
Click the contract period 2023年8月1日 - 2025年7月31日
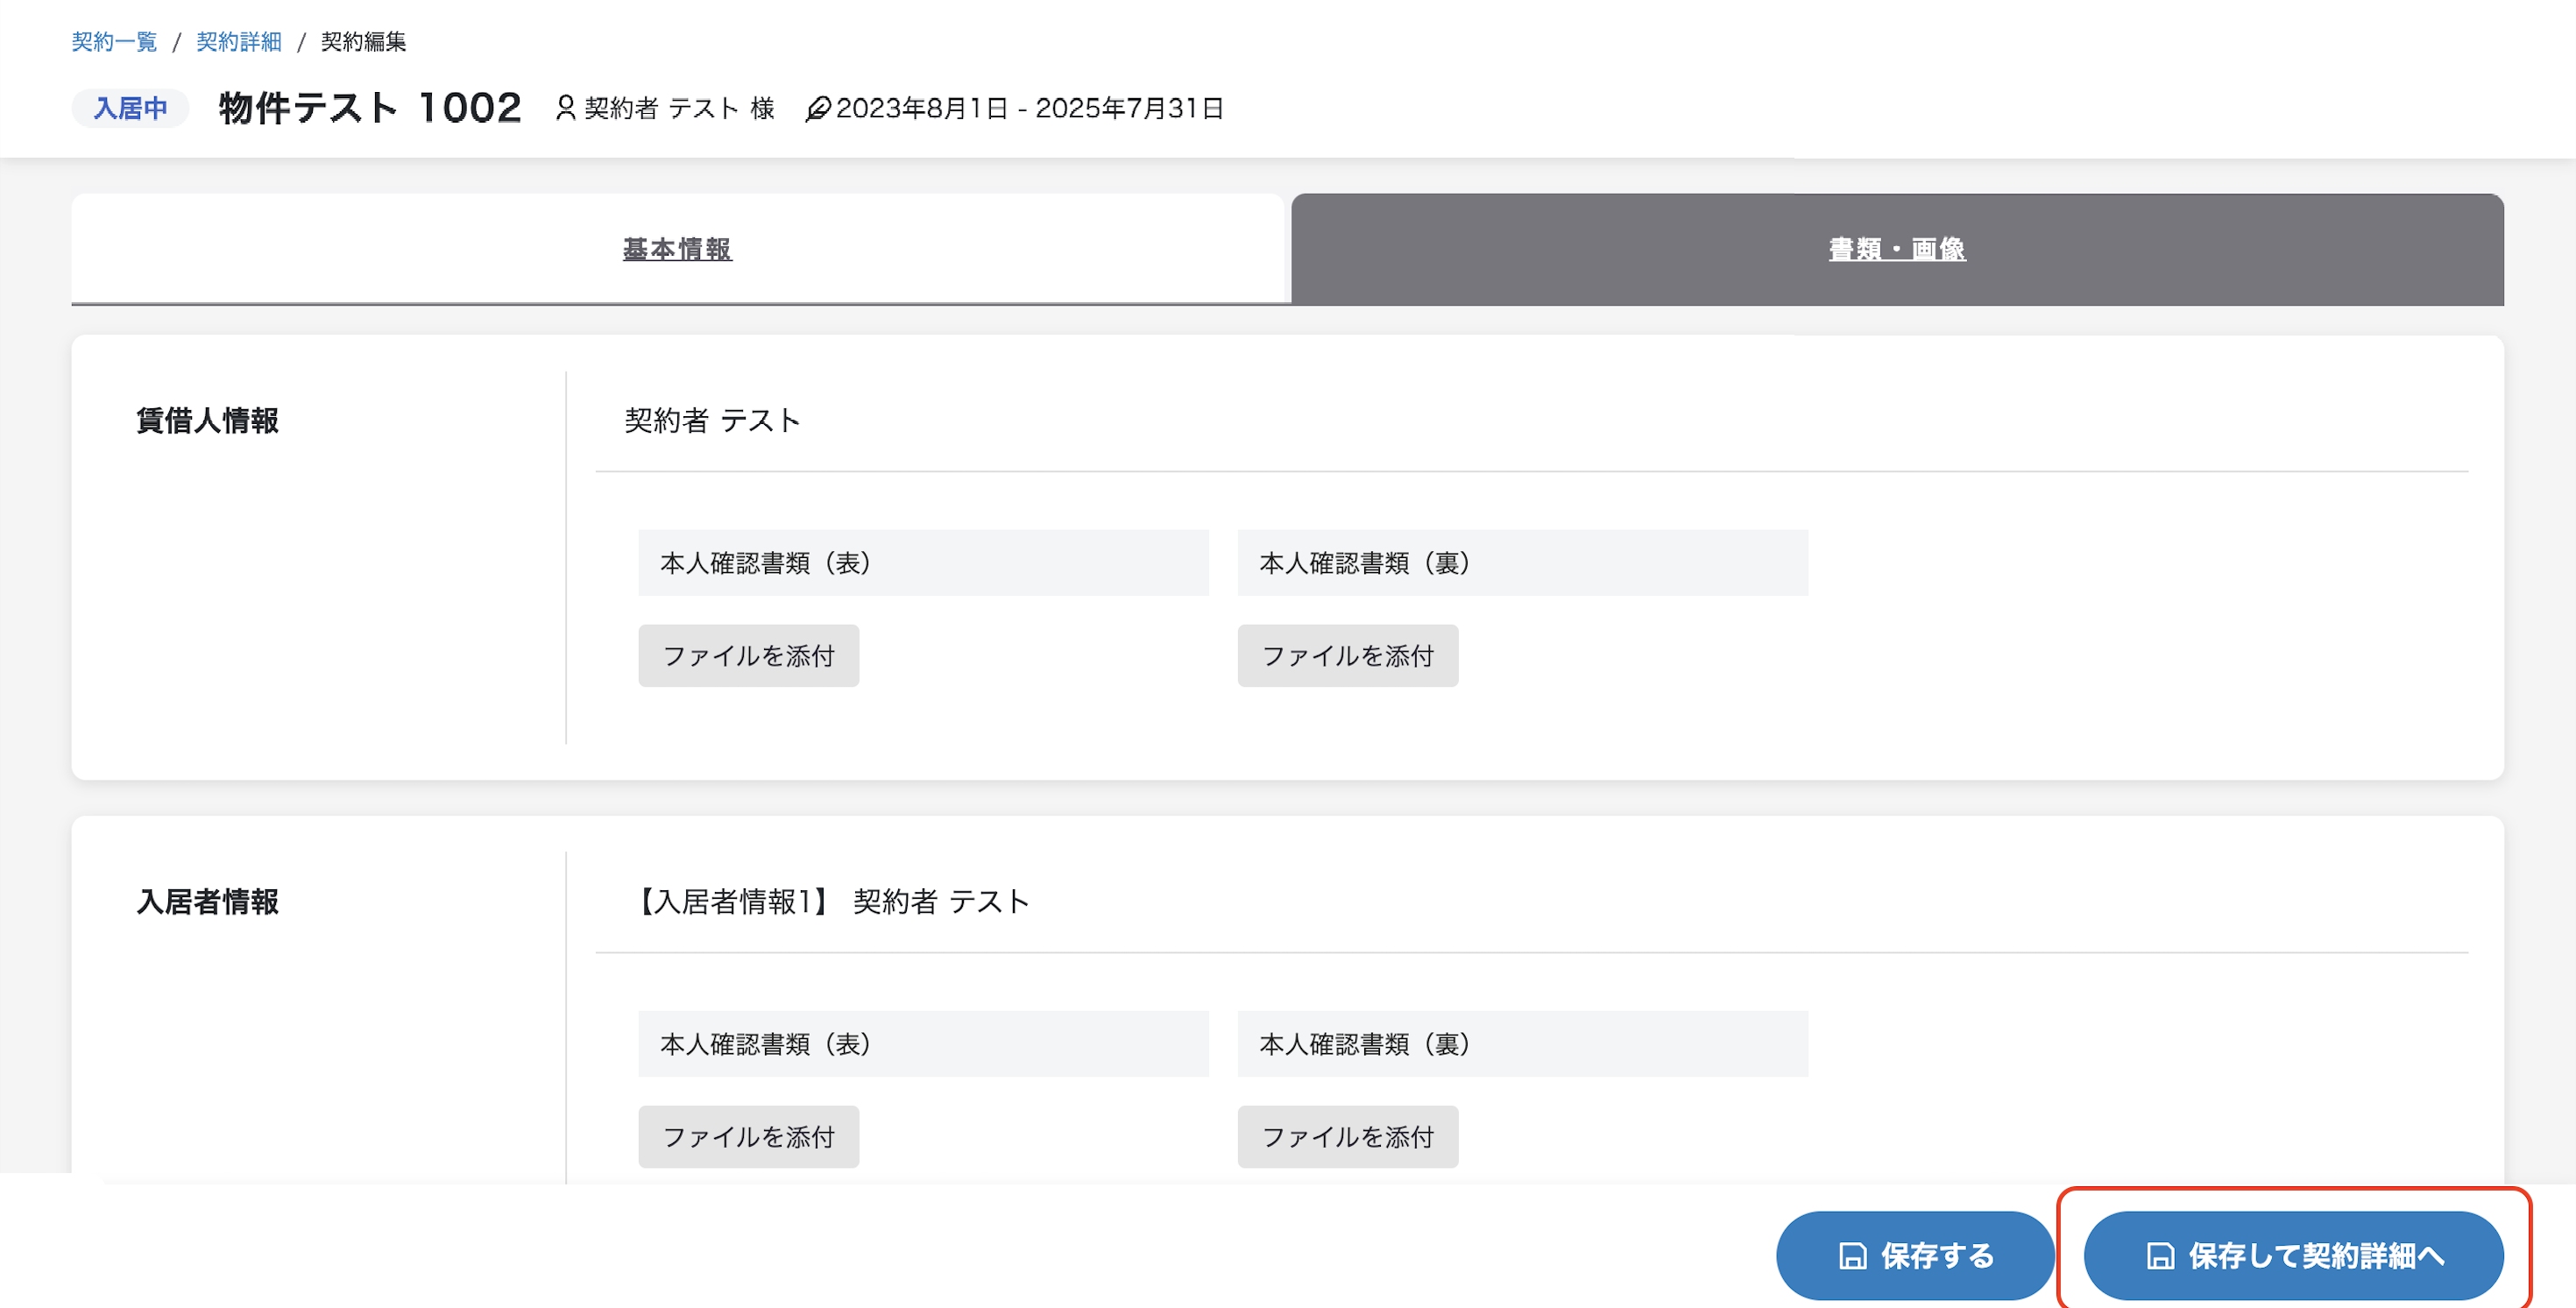pyautogui.click(x=1030, y=108)
